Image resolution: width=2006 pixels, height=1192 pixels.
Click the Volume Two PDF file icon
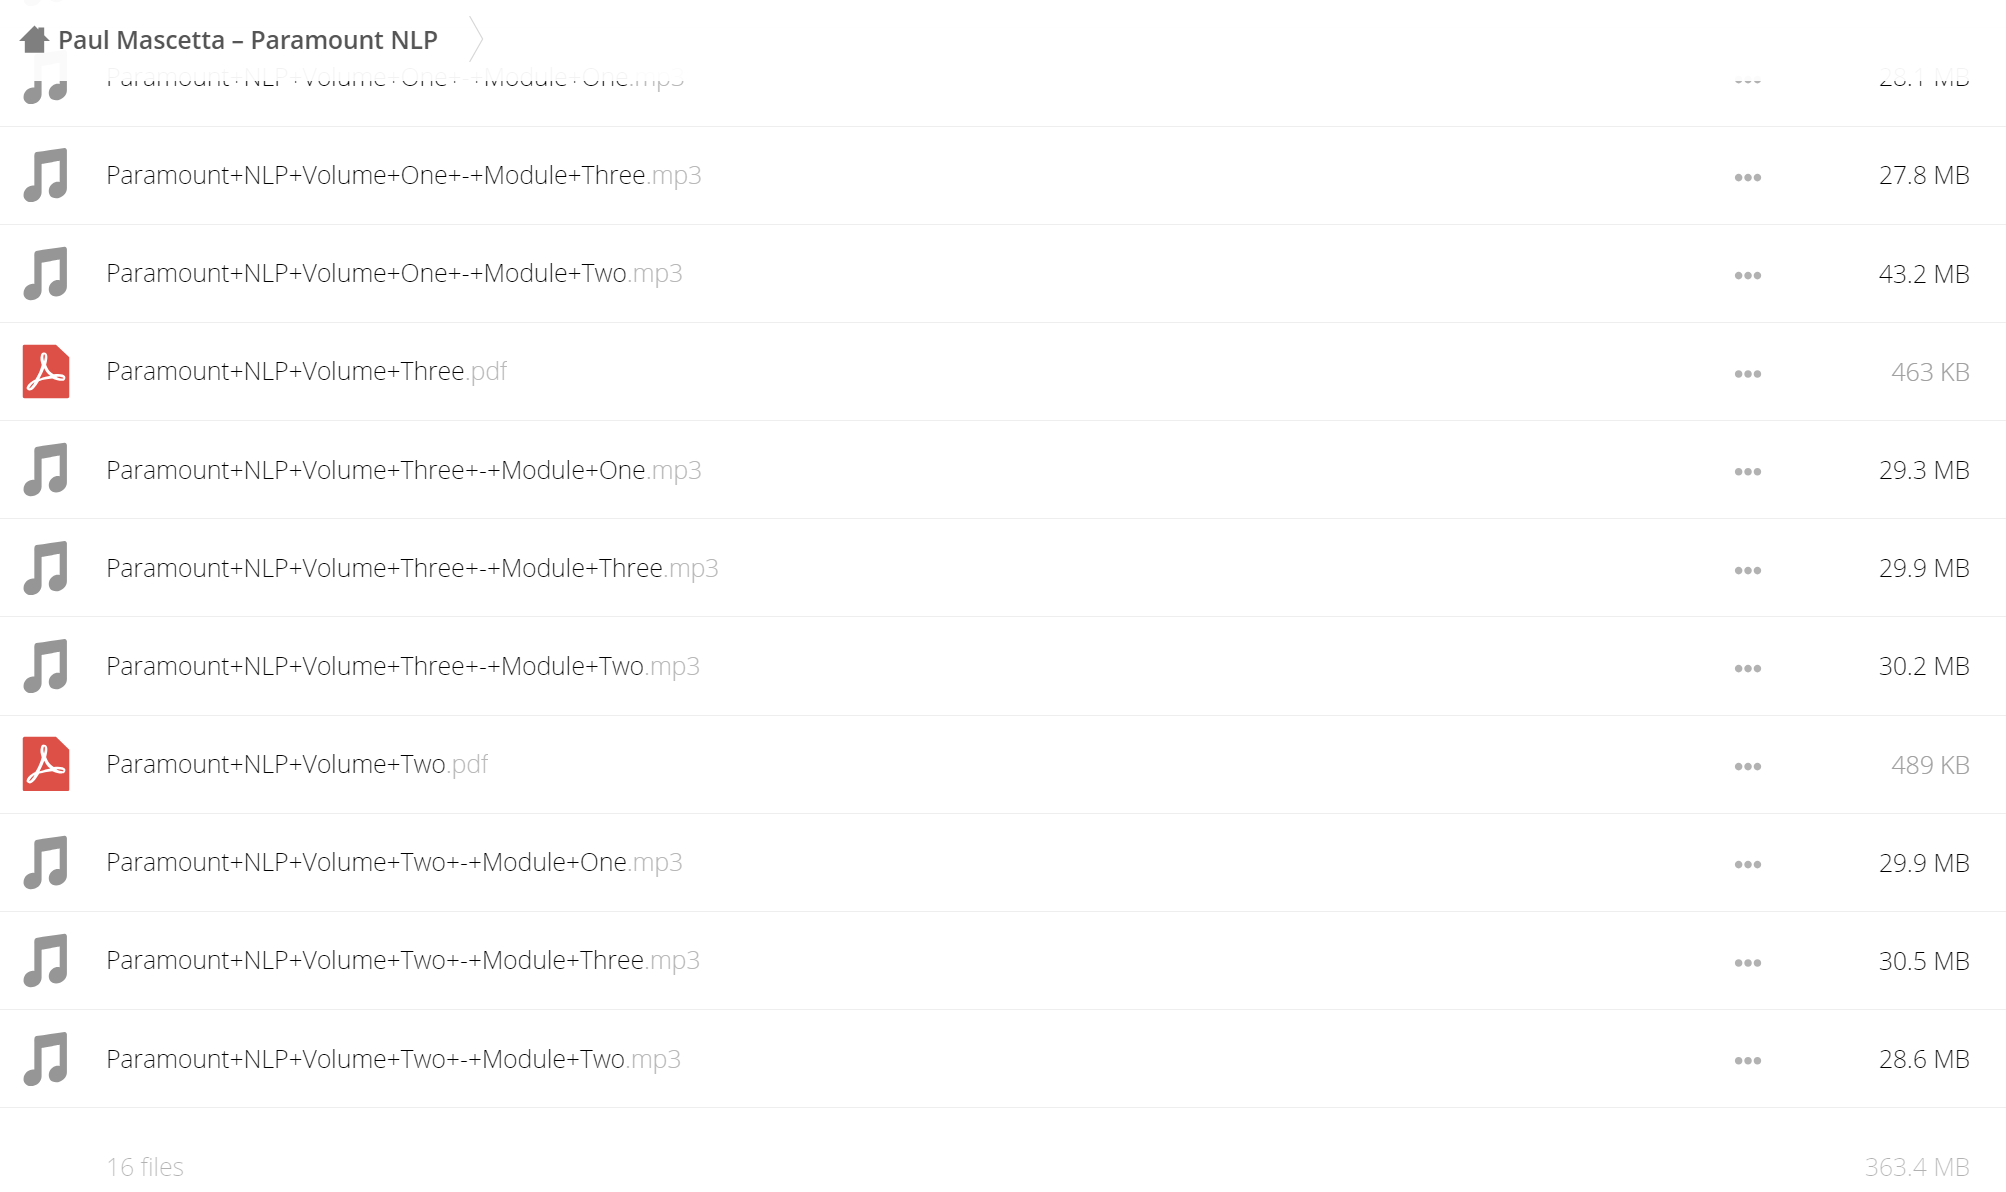click(46, 764)
